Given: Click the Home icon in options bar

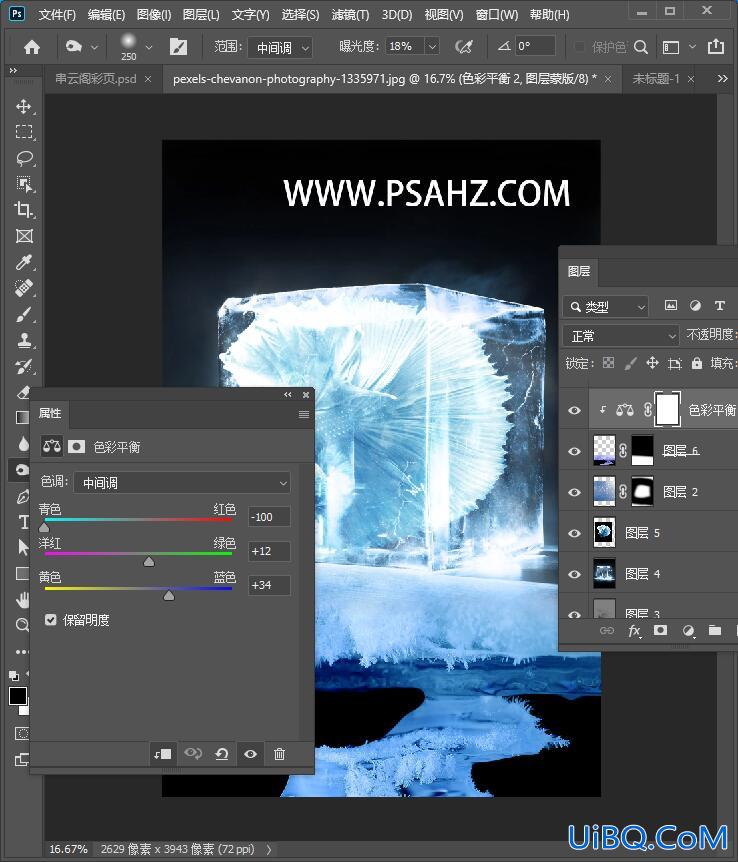Looking at the screenshot, I should click(x=32, y=47).
